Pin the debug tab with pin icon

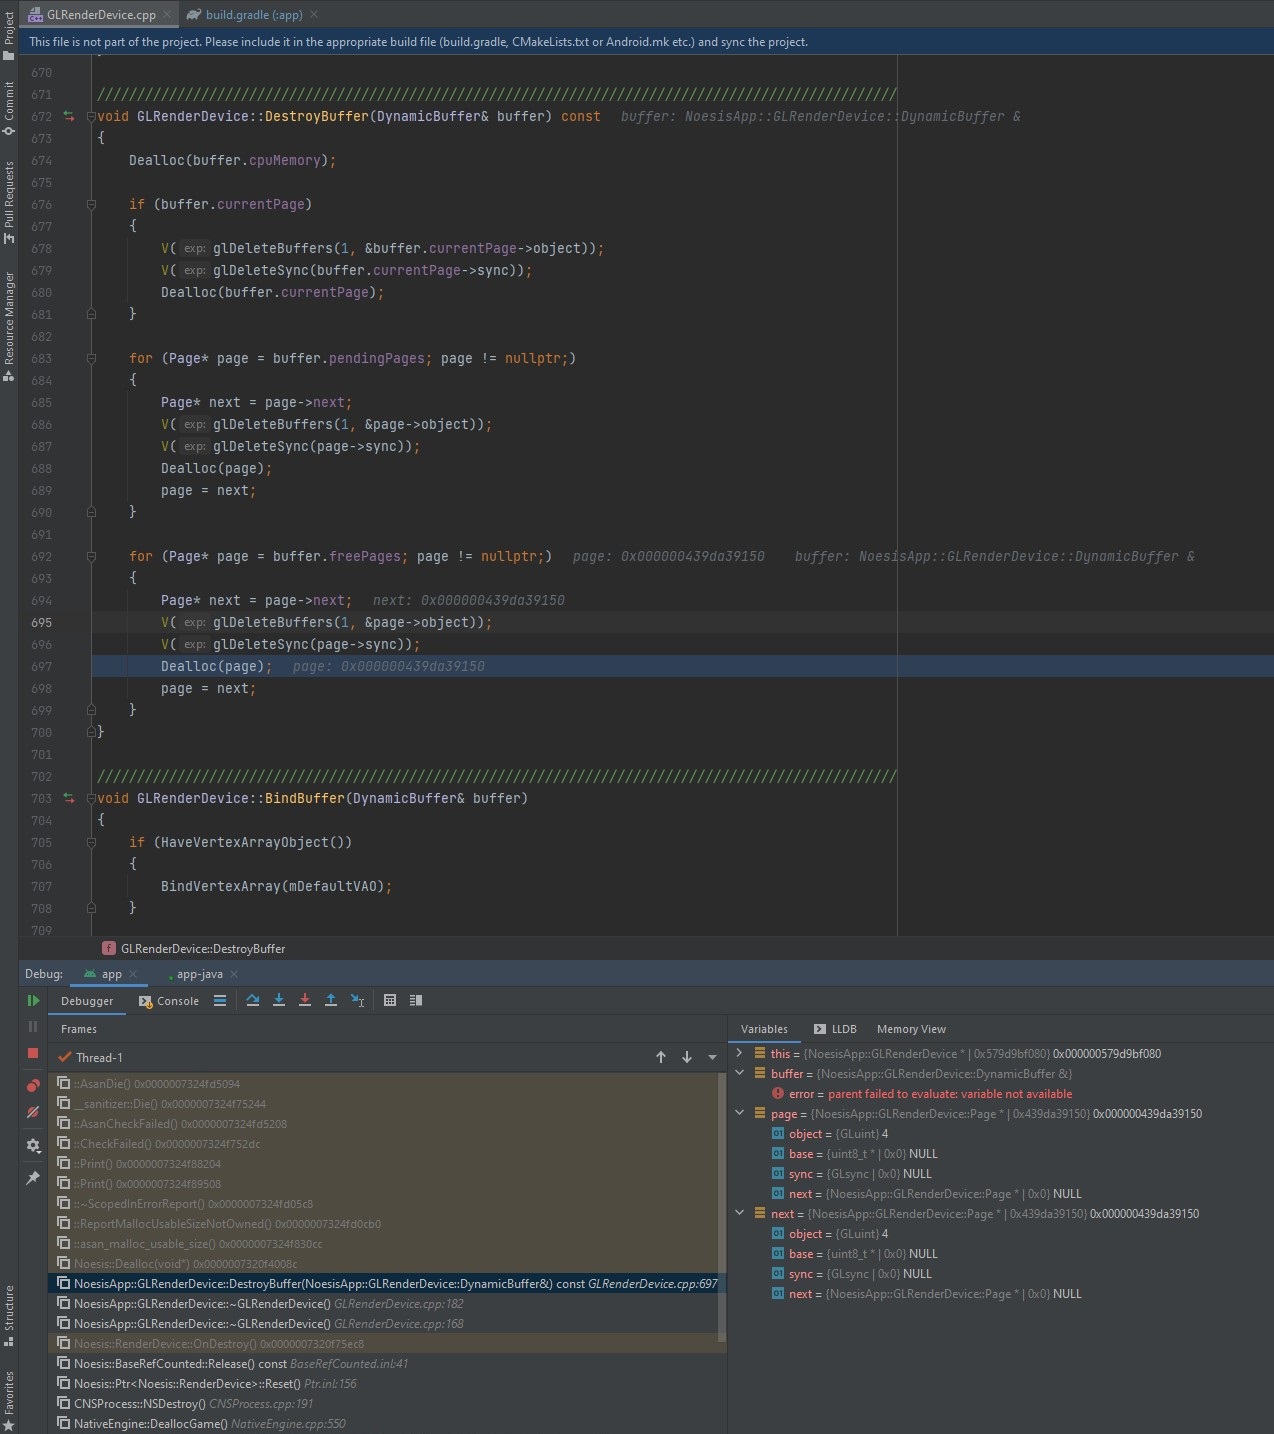click(x=33, y=1178)
